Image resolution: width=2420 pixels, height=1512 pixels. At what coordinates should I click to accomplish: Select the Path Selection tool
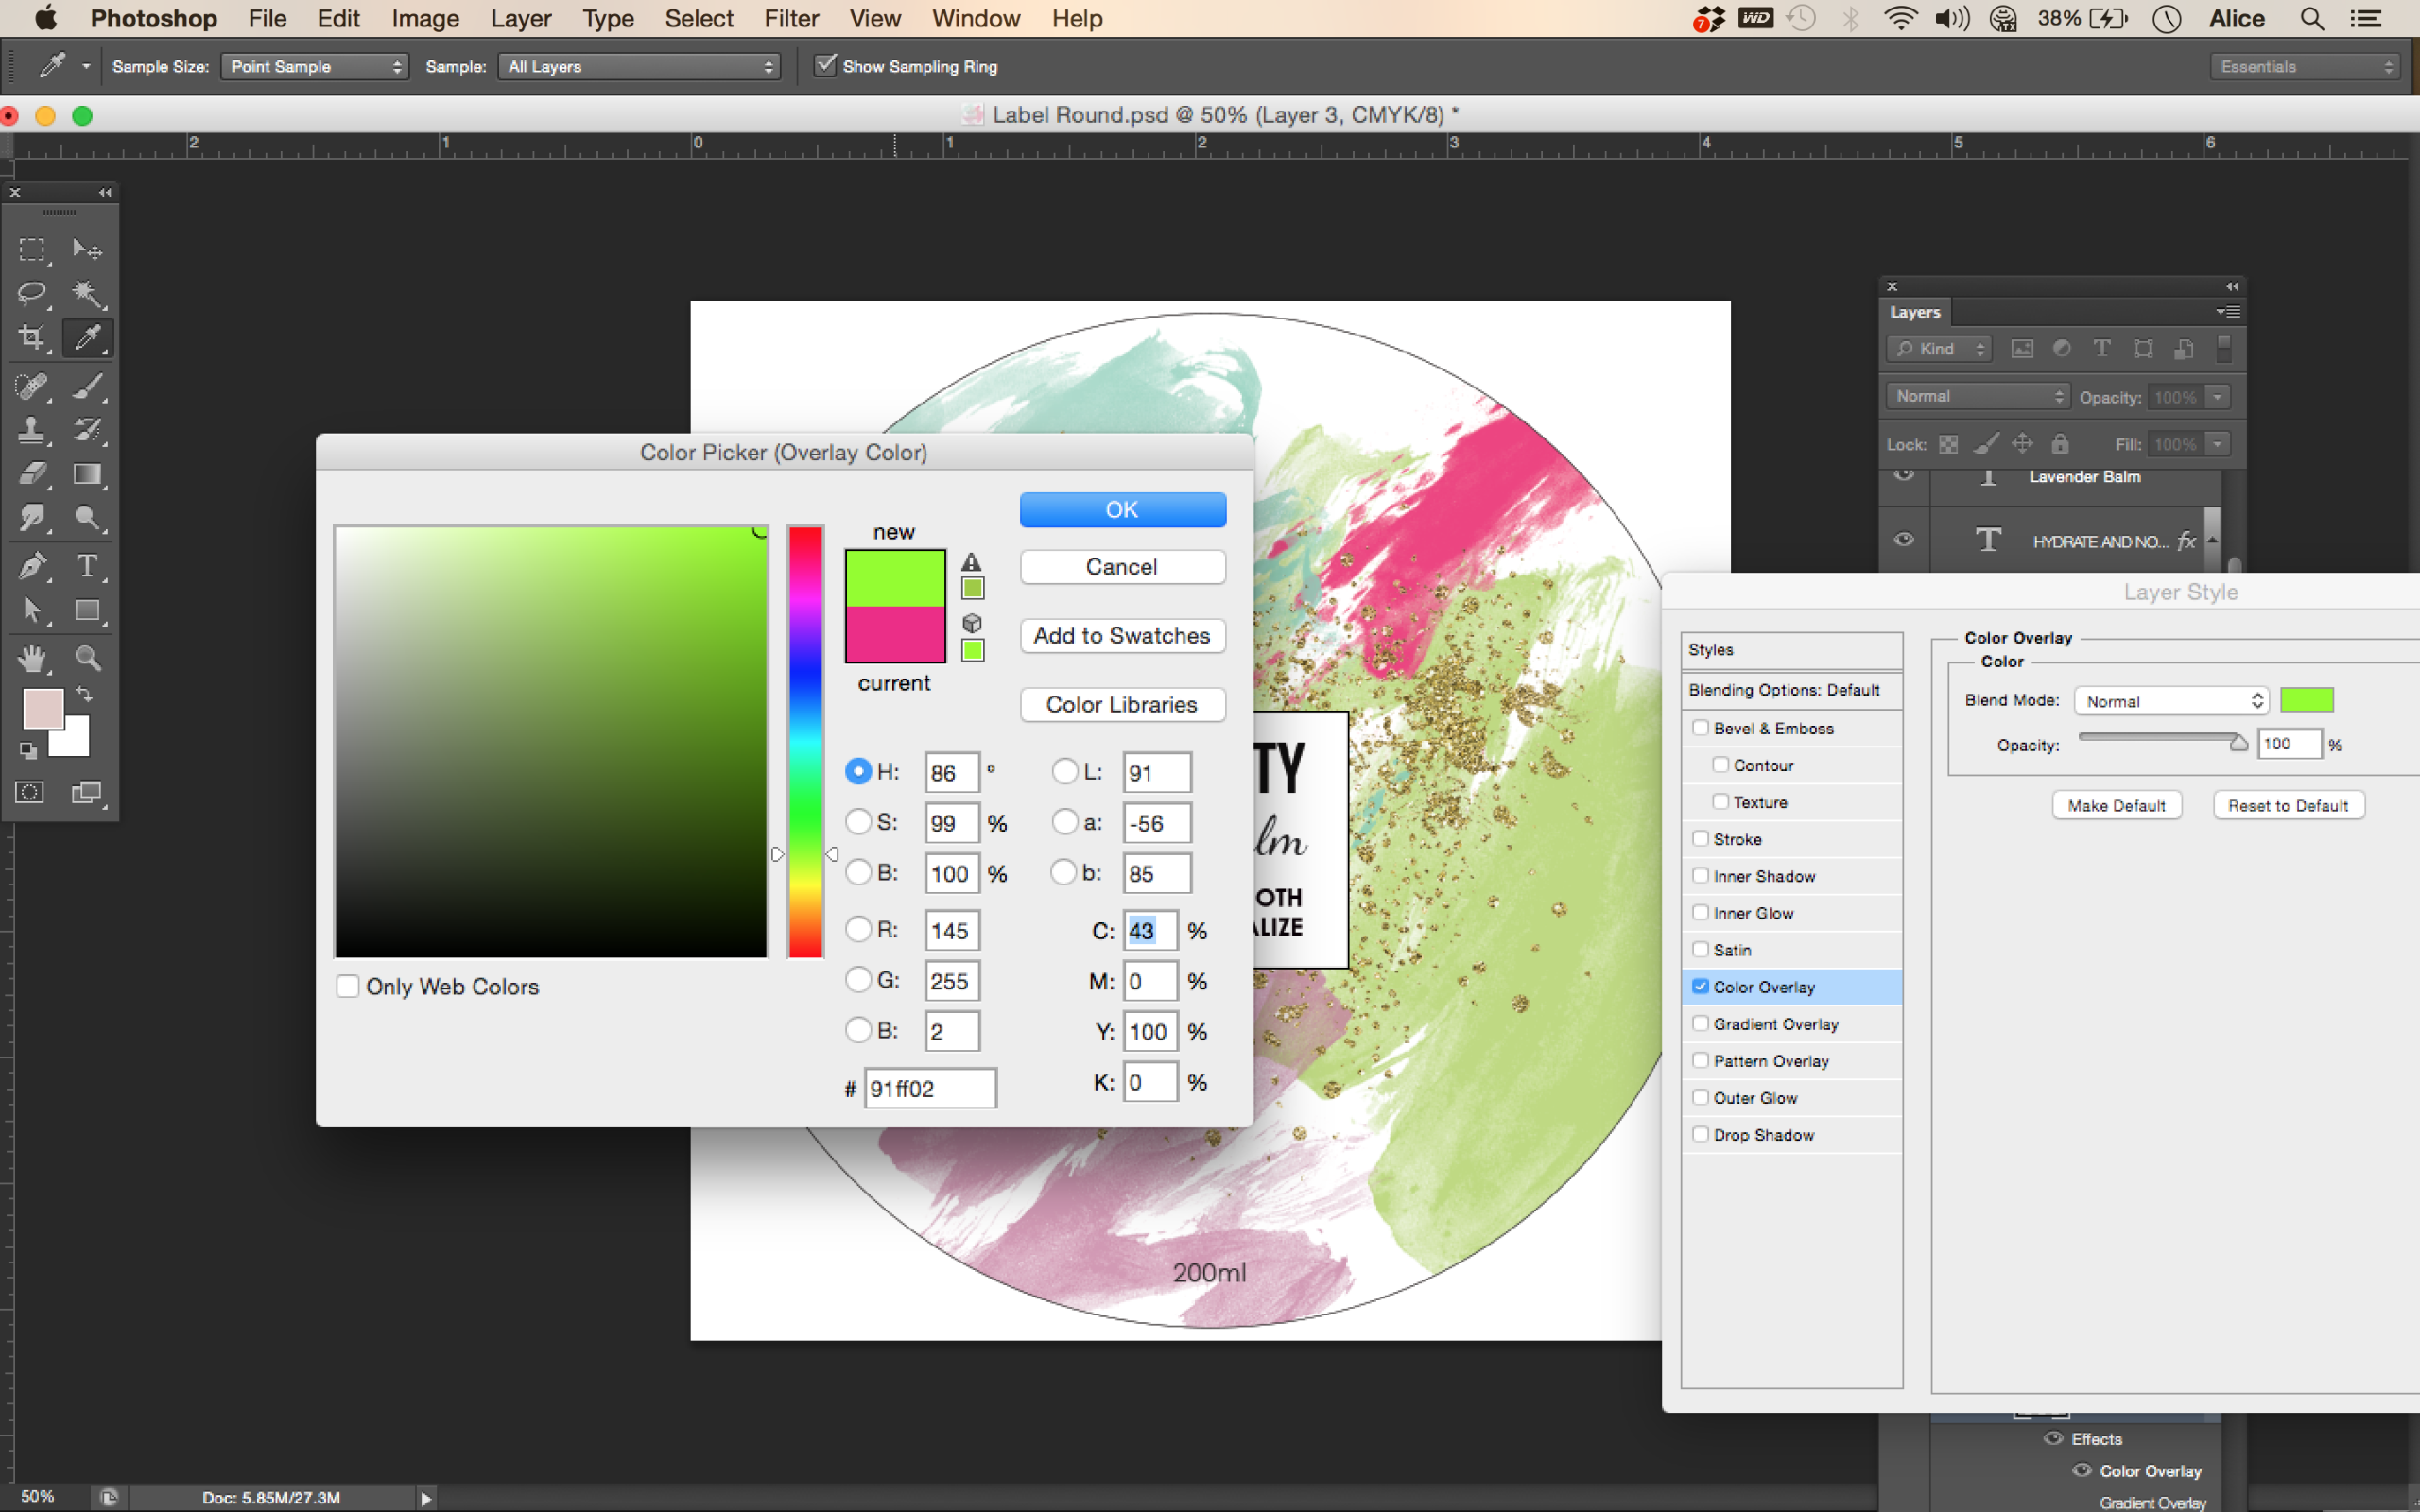[32, 610]
